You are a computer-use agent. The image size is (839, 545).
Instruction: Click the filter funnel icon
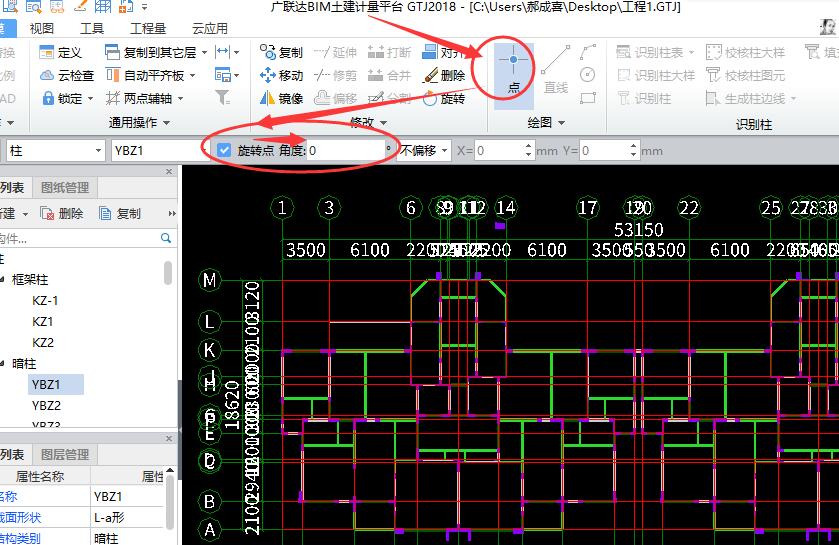[222, 97]
